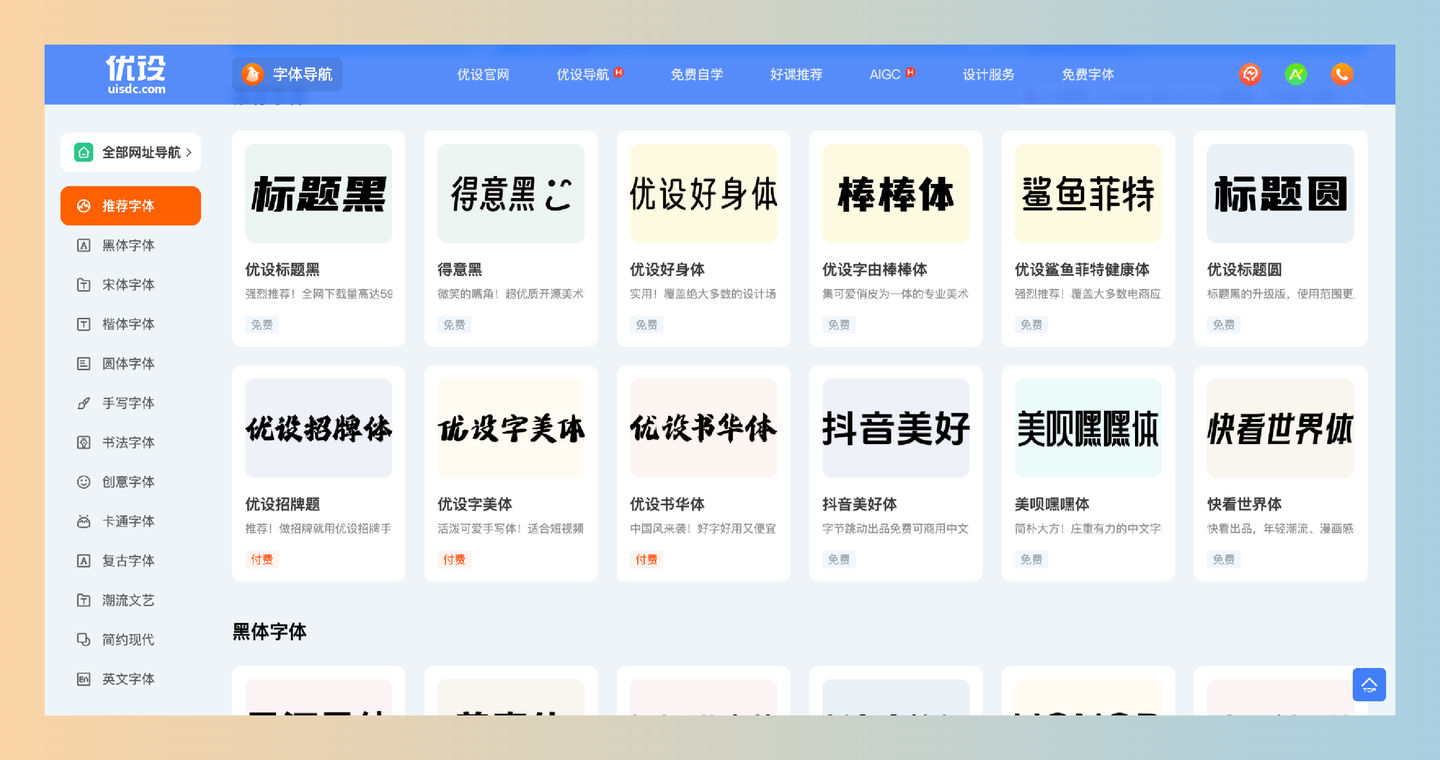Open the 美呗嘿嘿体 font preview thumbnail
This screenshot has width=1440, height=760.
pos(1088,428)
